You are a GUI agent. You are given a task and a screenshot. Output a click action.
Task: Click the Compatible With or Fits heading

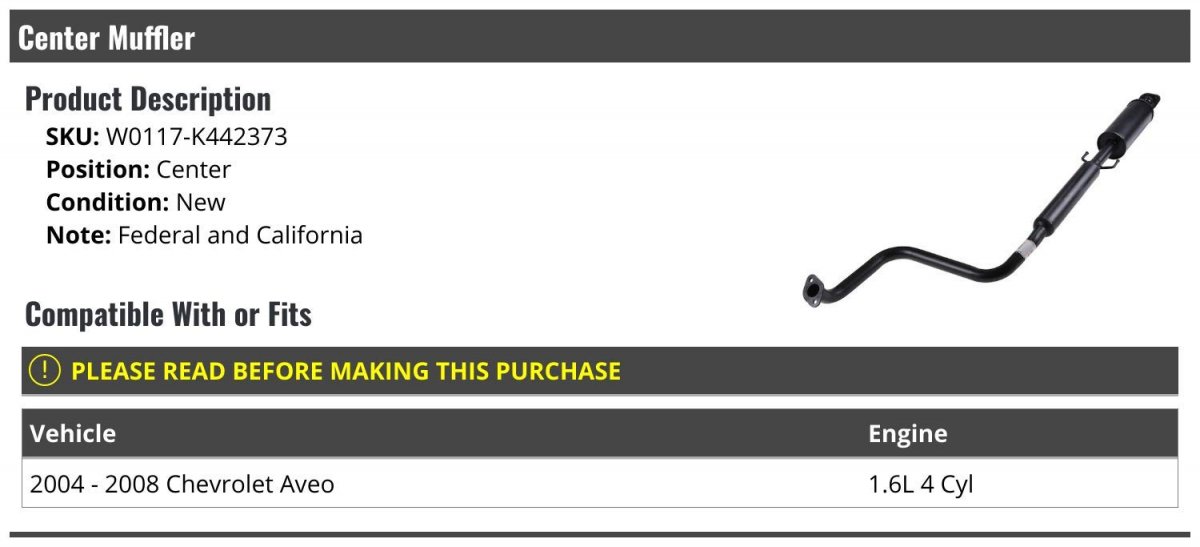tap(168, 315)
